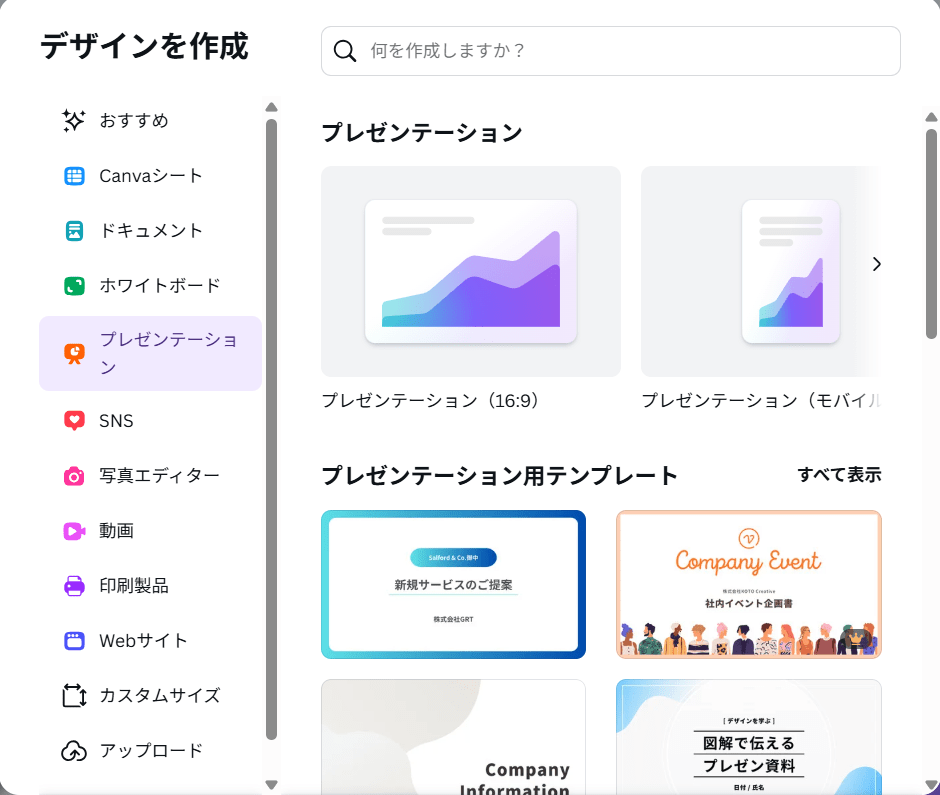Image resolution: width=940 pixels, height=795 pixels.
Task: Click the Webサイト browser icon
Action: [74, 641]
